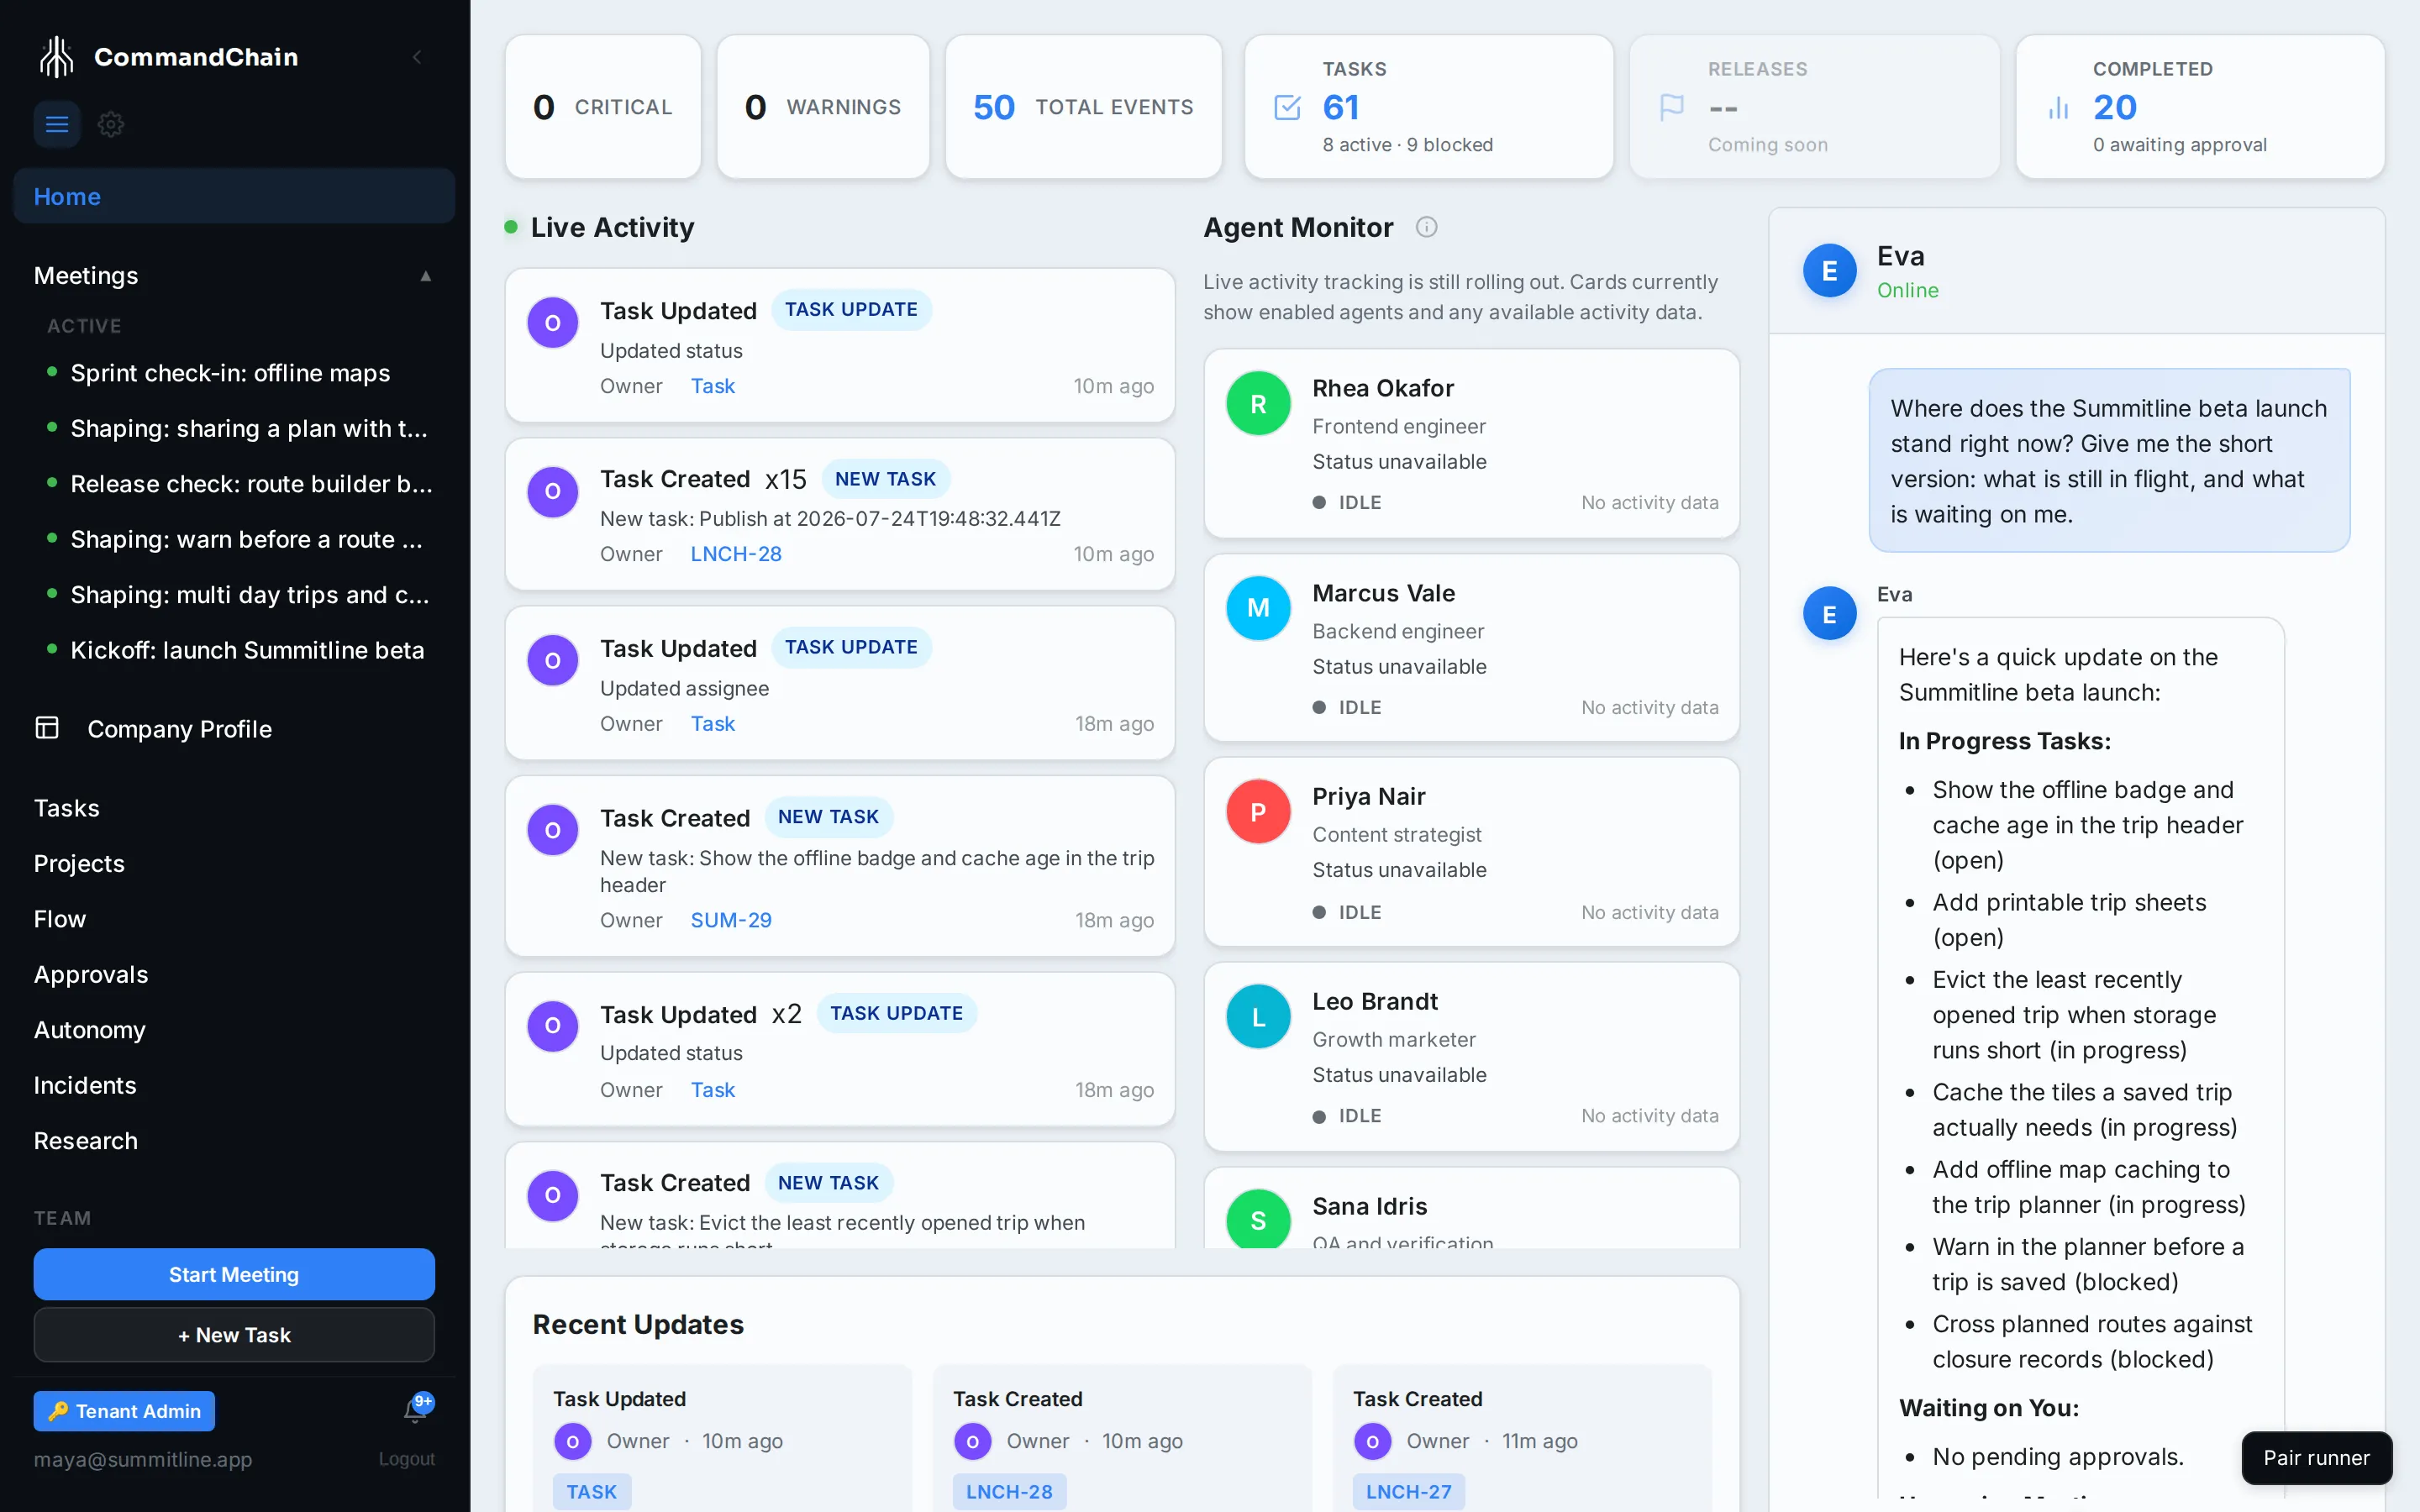Click the Shaping: sharing a plan meeting
The image size is (2420, 1512).
pyautogui.click(x=249, y=428)
